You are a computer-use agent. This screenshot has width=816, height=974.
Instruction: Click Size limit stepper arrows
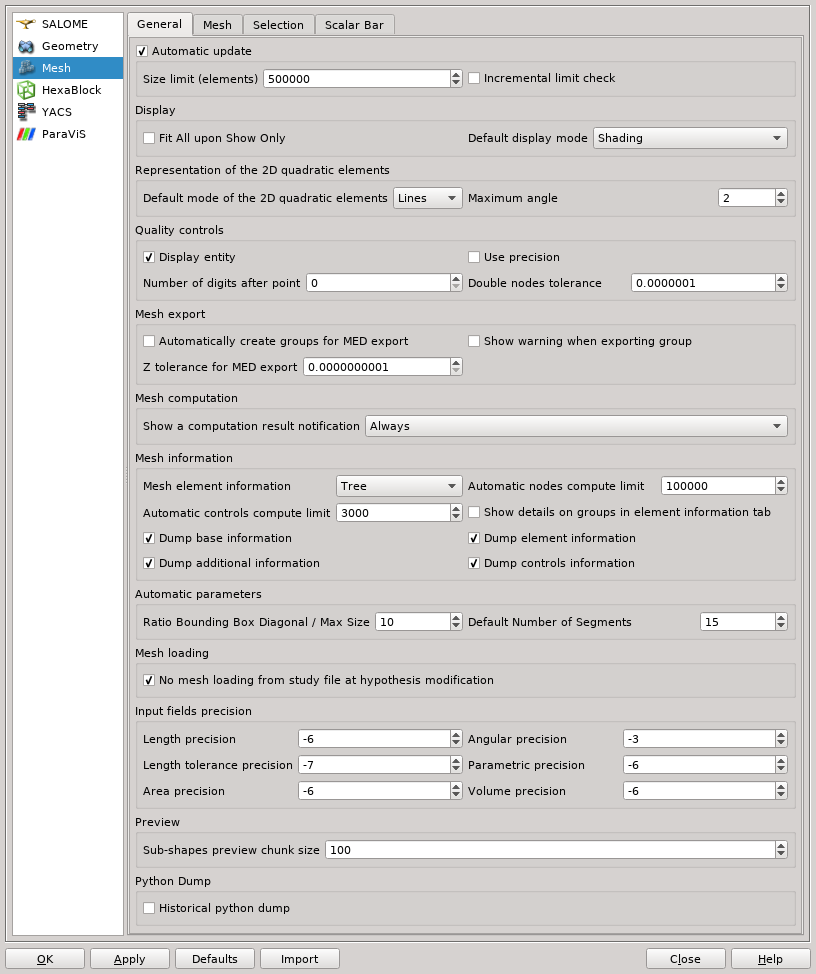click(456, 79)
